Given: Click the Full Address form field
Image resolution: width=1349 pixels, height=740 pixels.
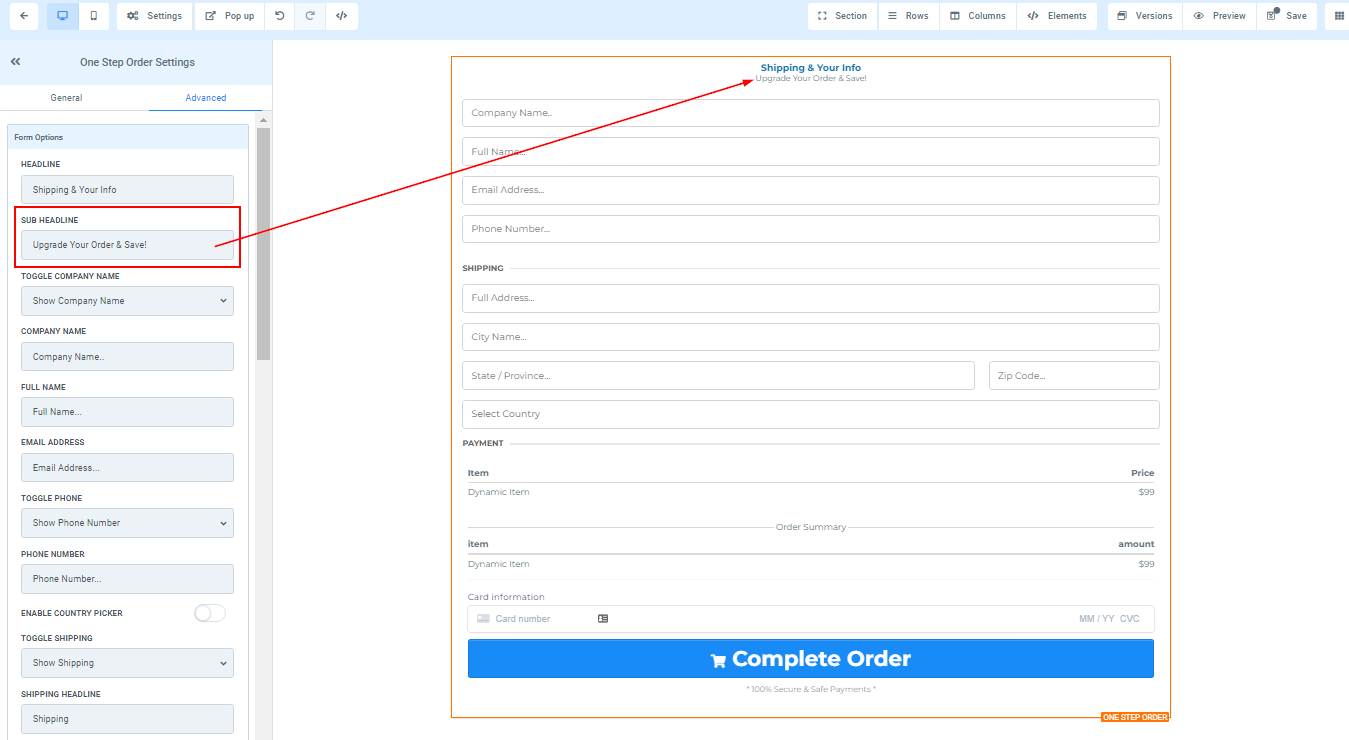Looking at the screenshot, I should point(811,298).
